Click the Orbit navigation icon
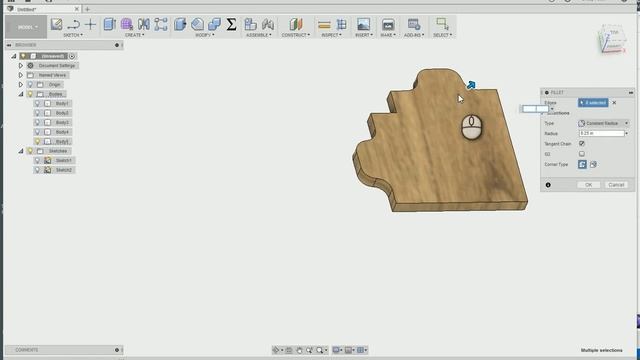The width and height of the screenshot is (640, 360). pos(276,350)
